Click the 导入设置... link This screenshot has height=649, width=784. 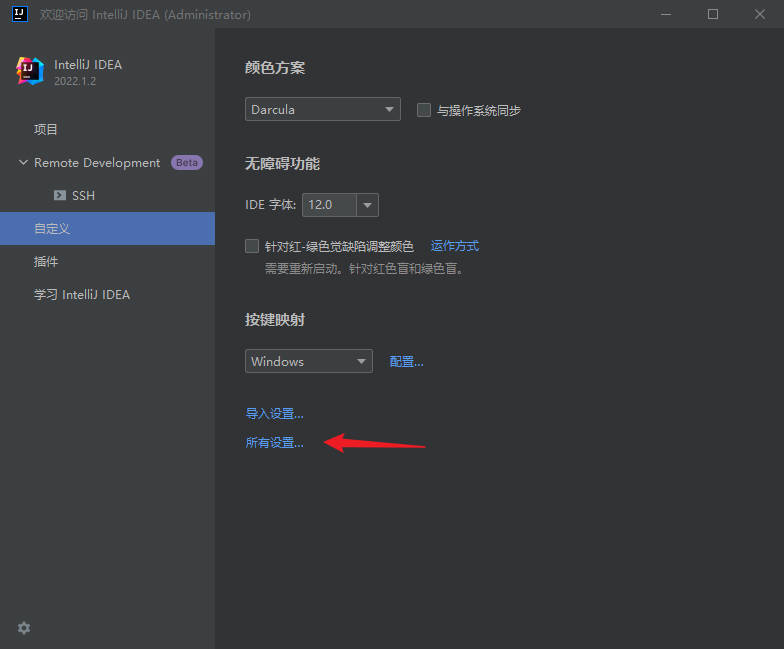coord(274,414)
